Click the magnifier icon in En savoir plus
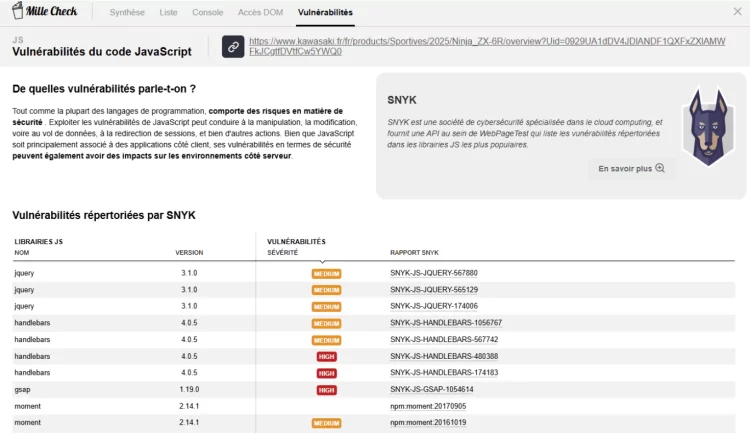750x434 pixels. coord(660,168)
